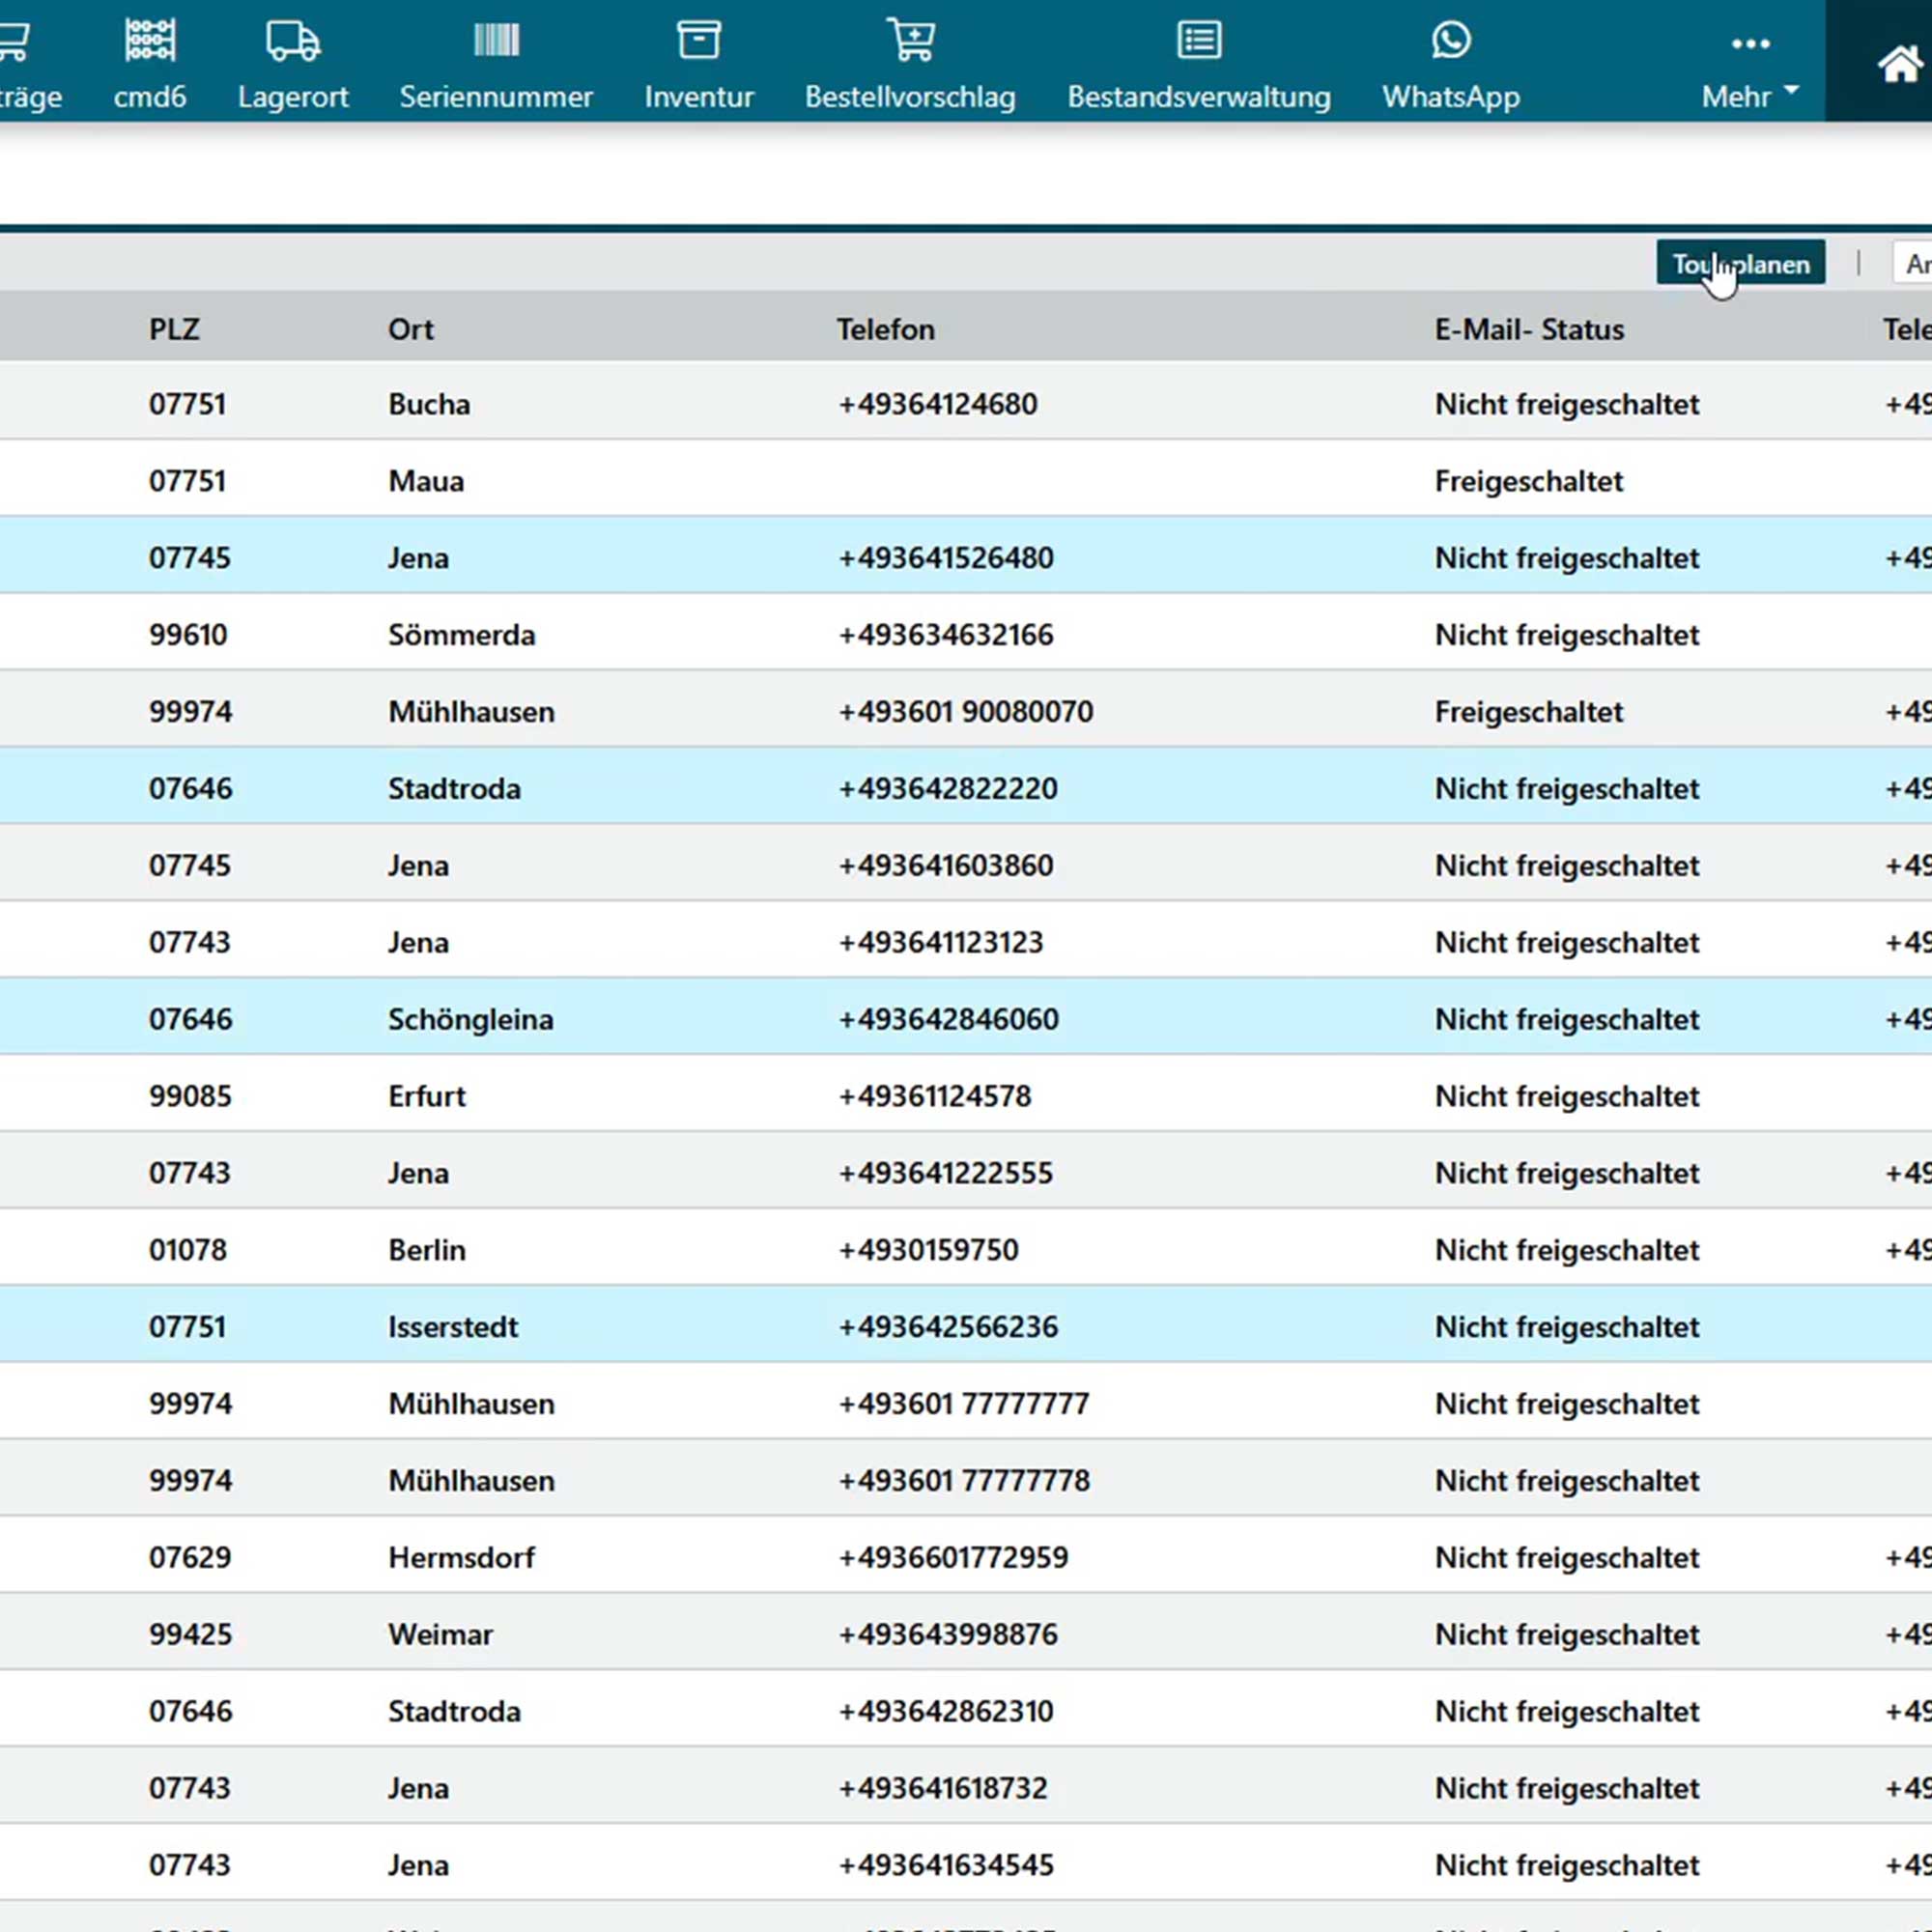Click phone +493643998876
This screenshot has width=1932, height=1932.
[948, 1635]
